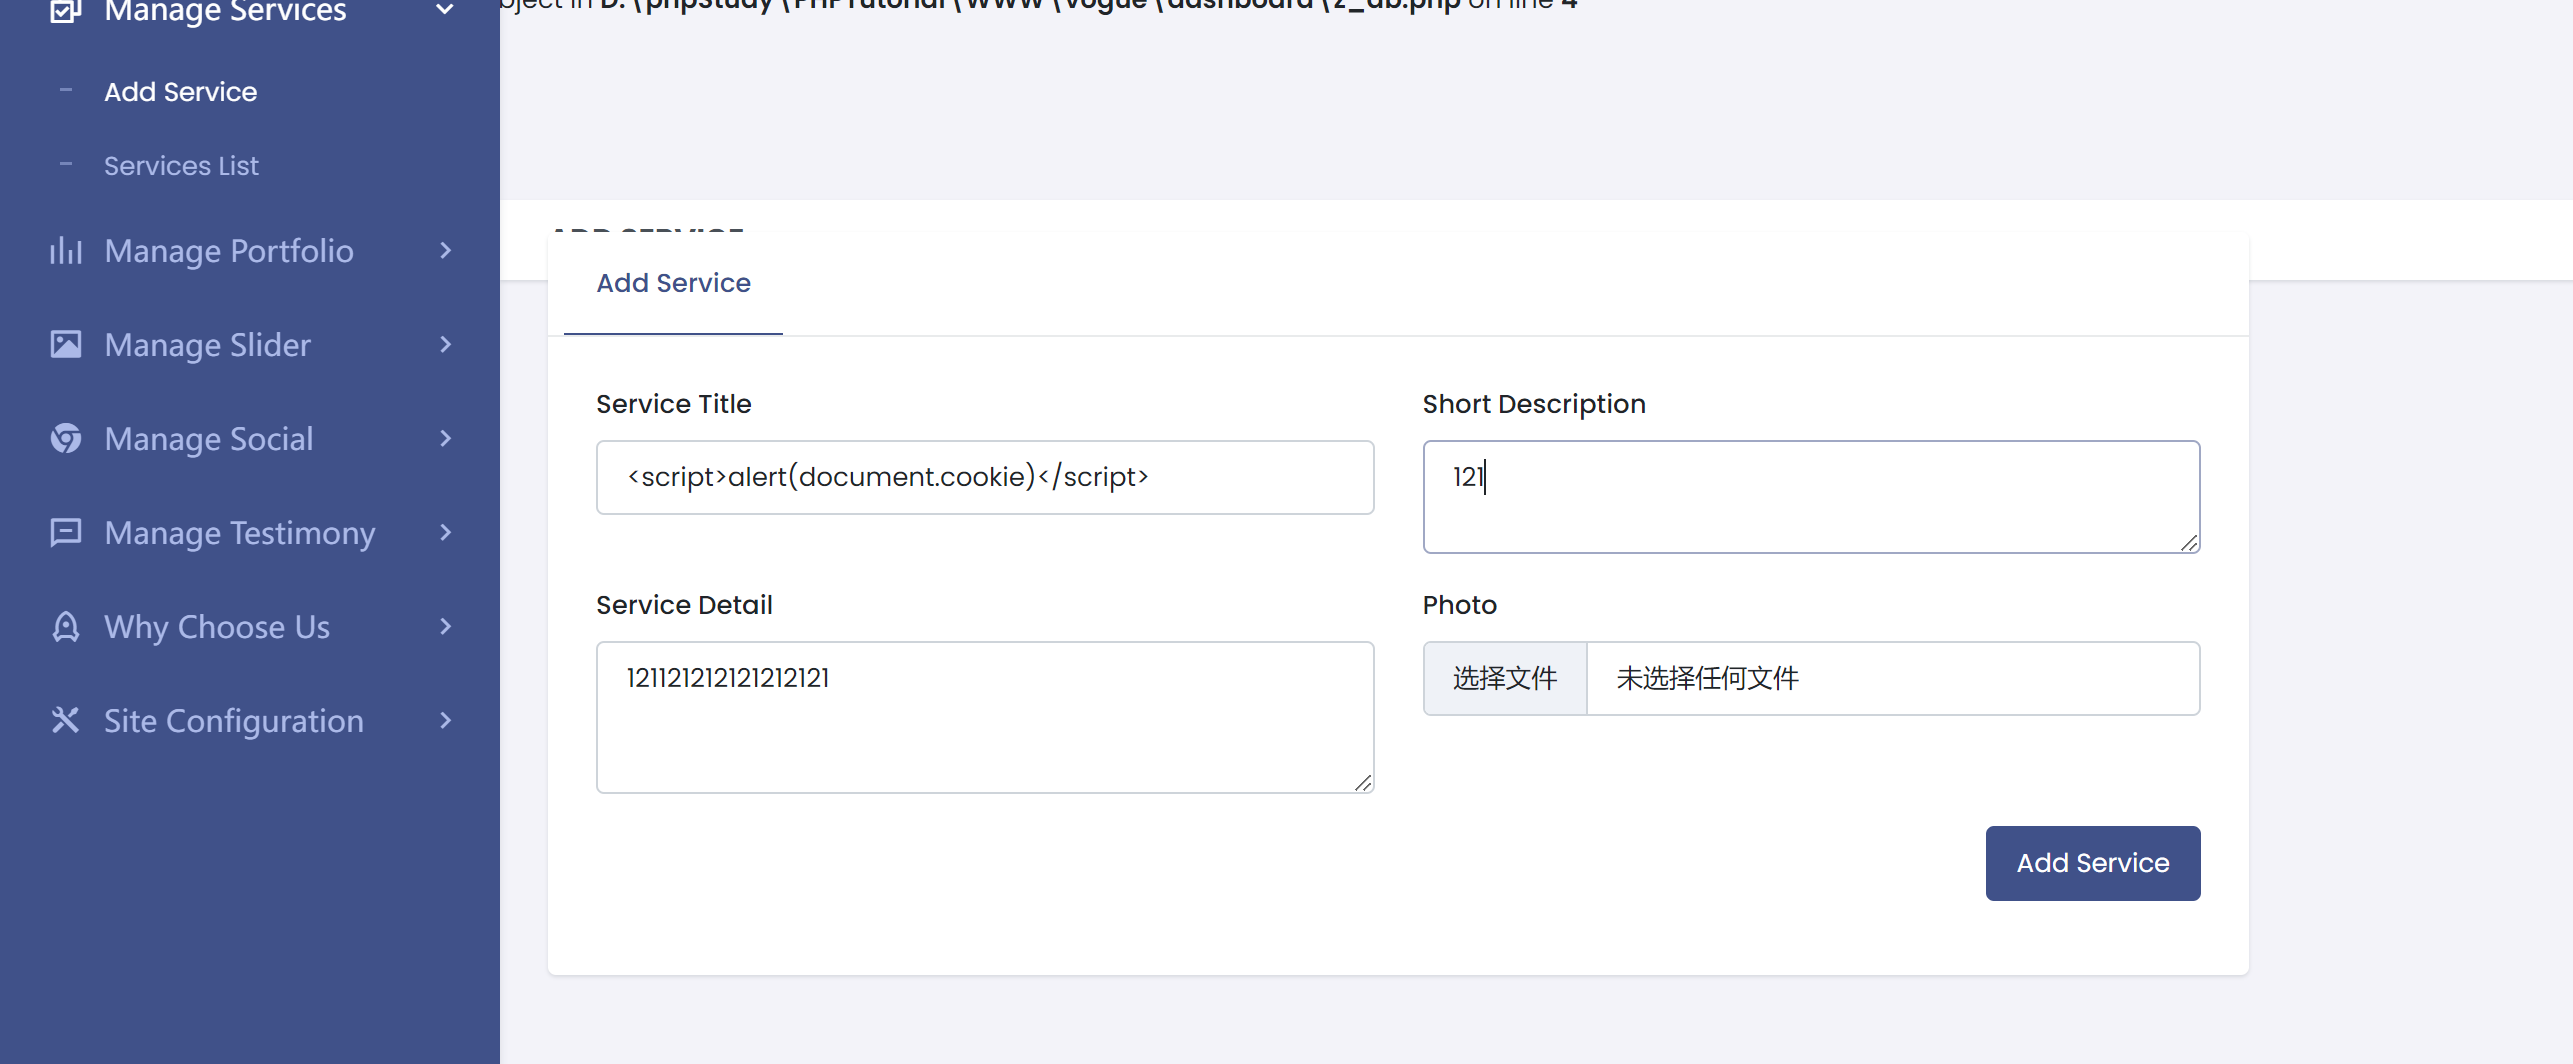The image size is (2573, 1064).
Task: Expand the Manage Testimony chevron
Action: coord(446,532)
